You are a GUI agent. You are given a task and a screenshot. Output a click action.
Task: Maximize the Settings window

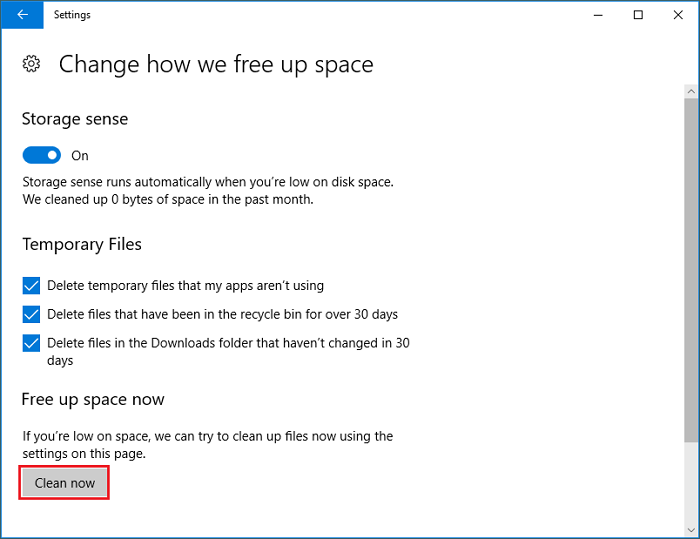(x=638, y=15)
